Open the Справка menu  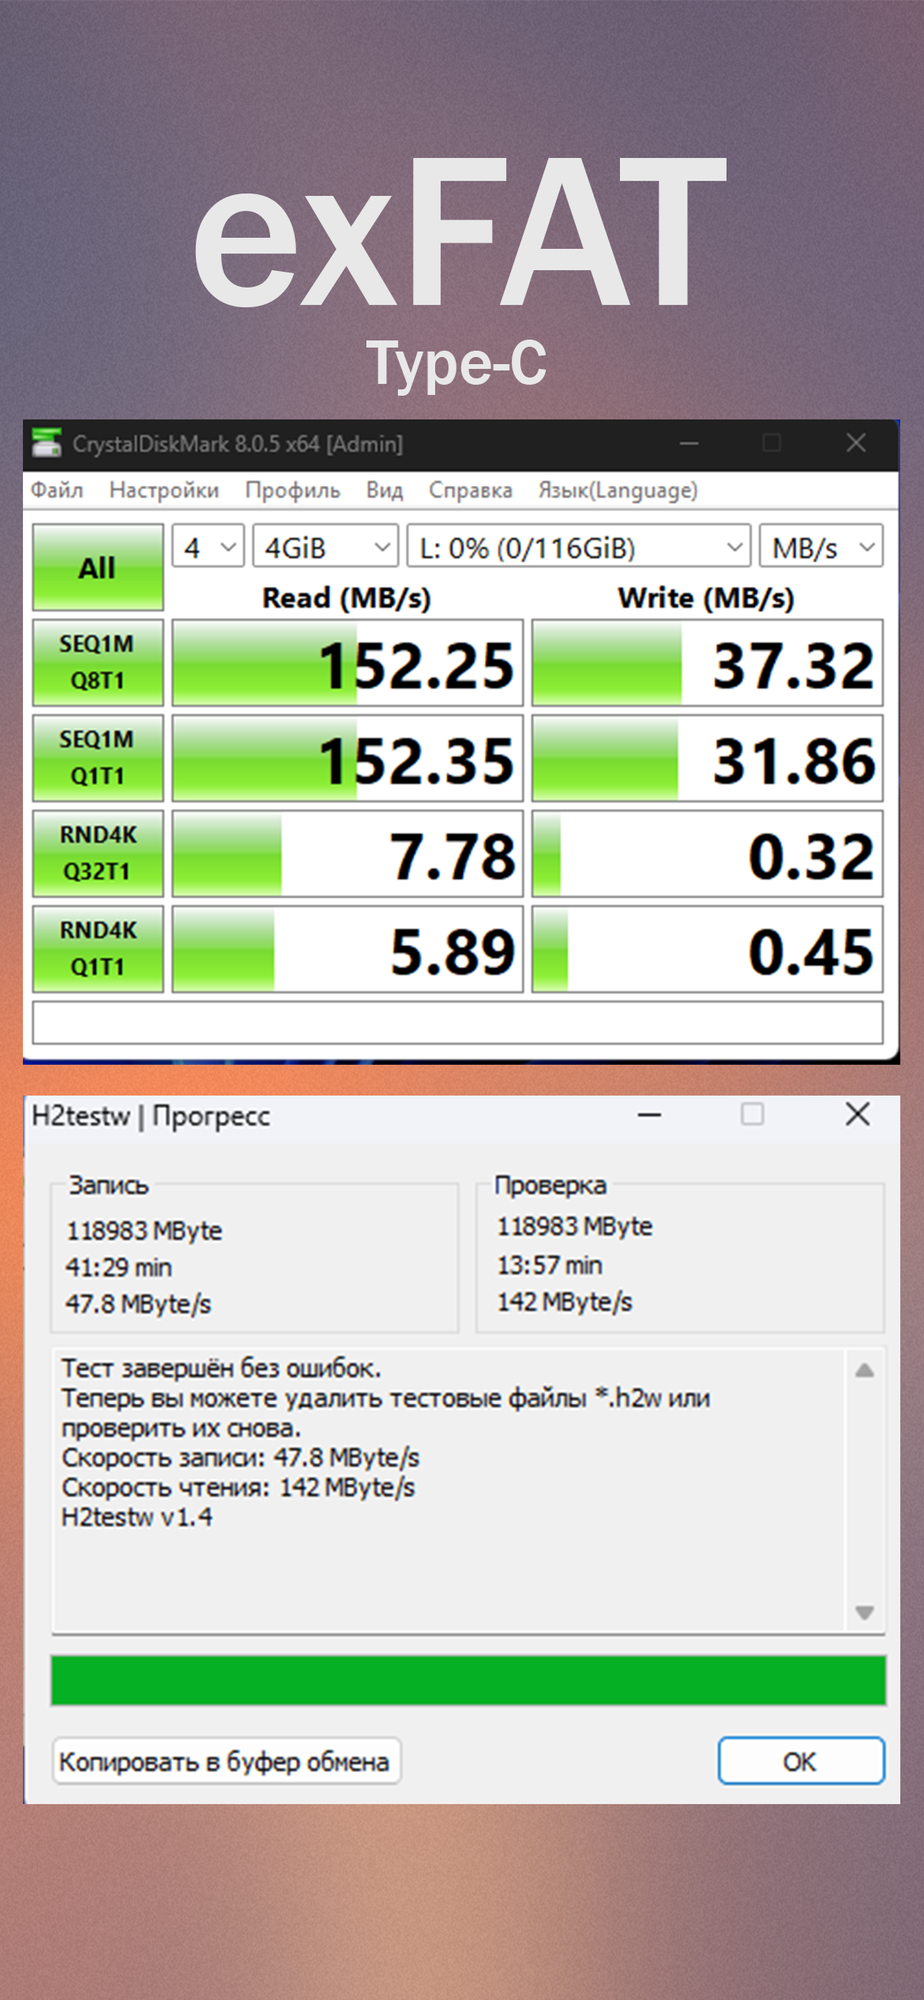click(x=470, y=490)
